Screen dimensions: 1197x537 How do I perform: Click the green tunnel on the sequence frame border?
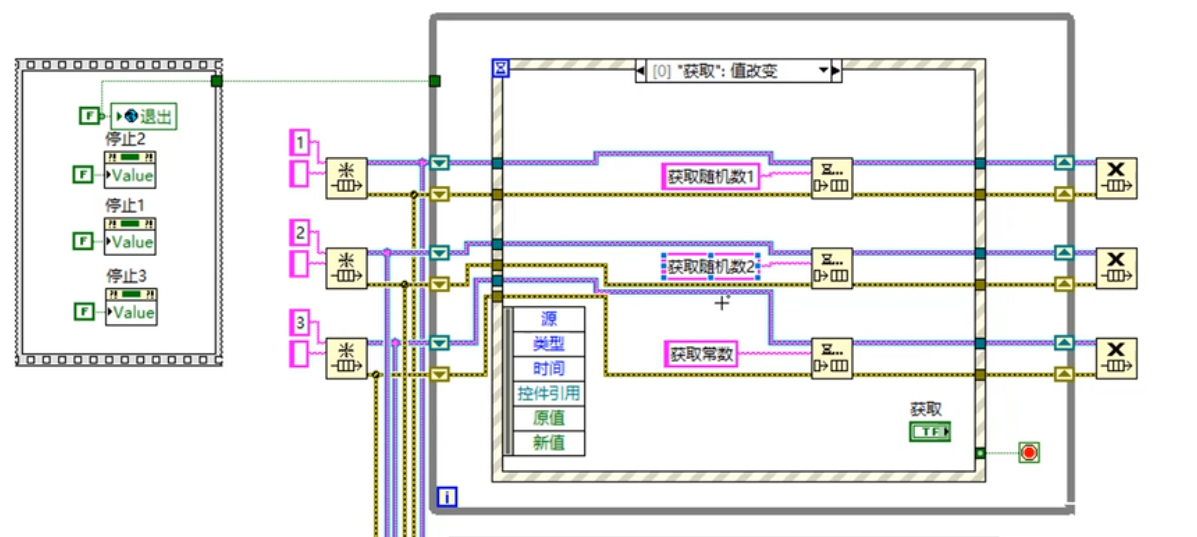coord(217,81)
